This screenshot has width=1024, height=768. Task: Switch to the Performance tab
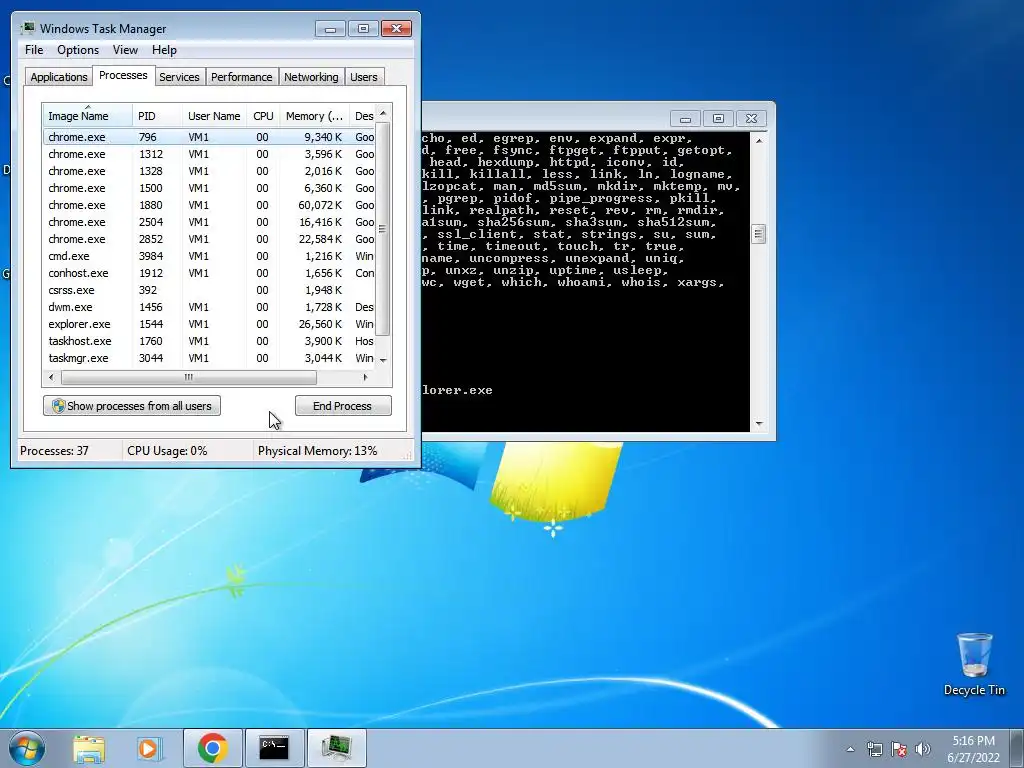point(241,77)
